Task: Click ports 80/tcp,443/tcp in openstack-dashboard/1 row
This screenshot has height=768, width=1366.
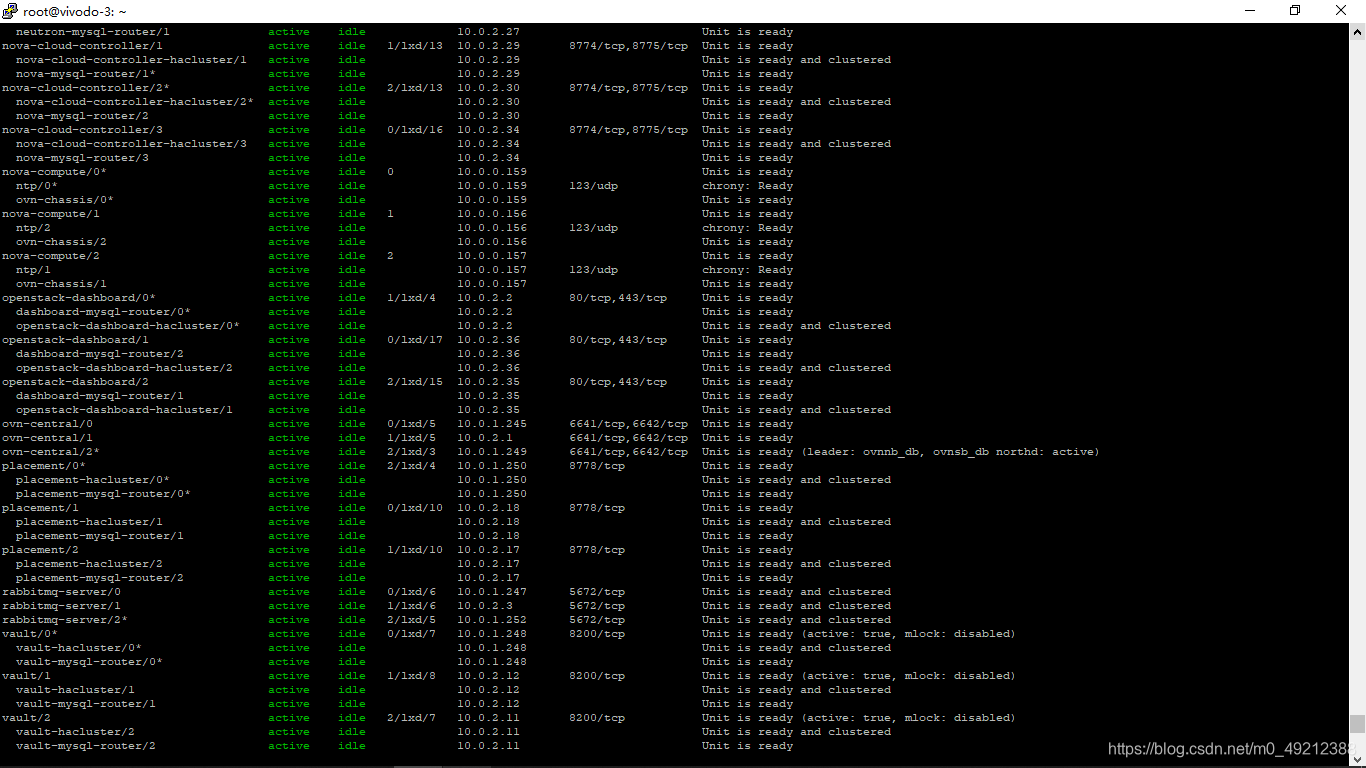Action: tap(618, 340)
